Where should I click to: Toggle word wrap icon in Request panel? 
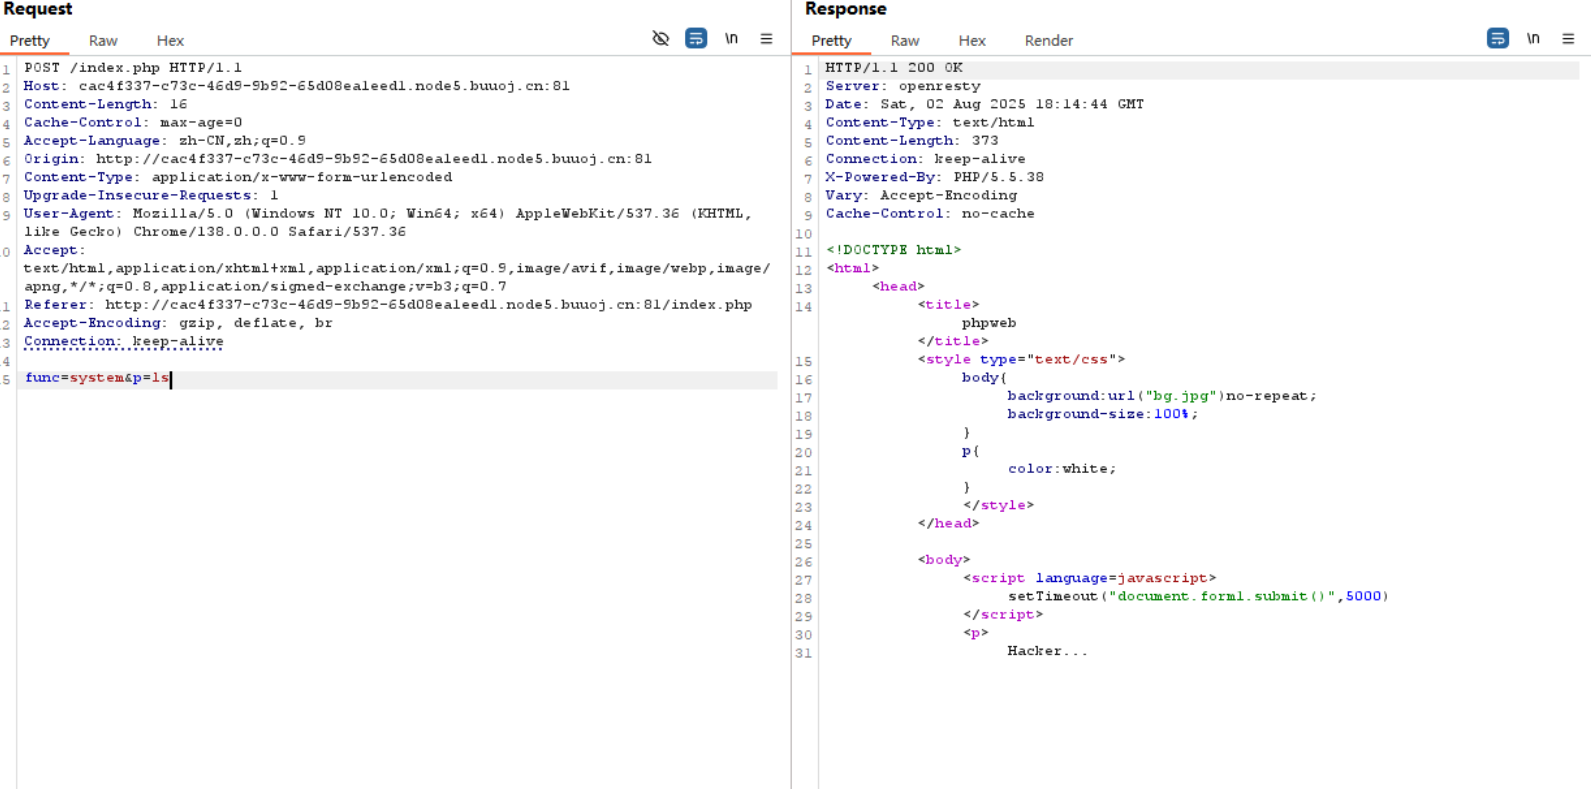pos(696,39)
